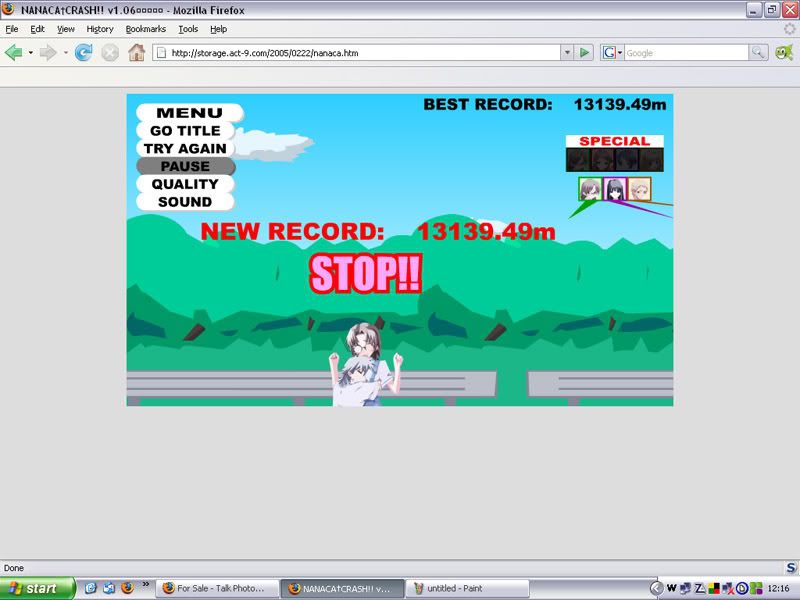
Task: Click the W icon in system tray
Action: click(671, 588)
